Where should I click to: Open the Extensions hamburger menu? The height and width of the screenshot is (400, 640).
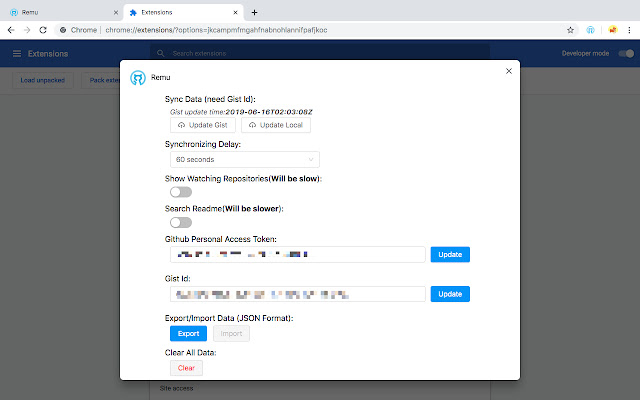[x=17, y=53]
